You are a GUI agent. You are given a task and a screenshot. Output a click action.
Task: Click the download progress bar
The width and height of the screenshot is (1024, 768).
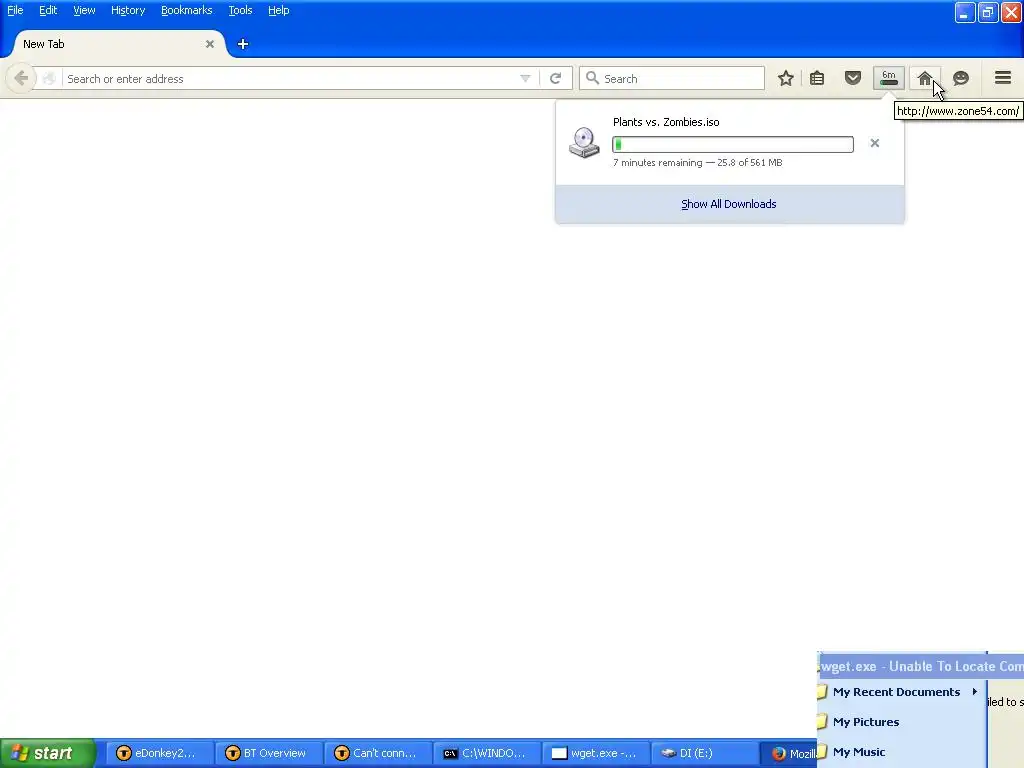pos(733,144)
